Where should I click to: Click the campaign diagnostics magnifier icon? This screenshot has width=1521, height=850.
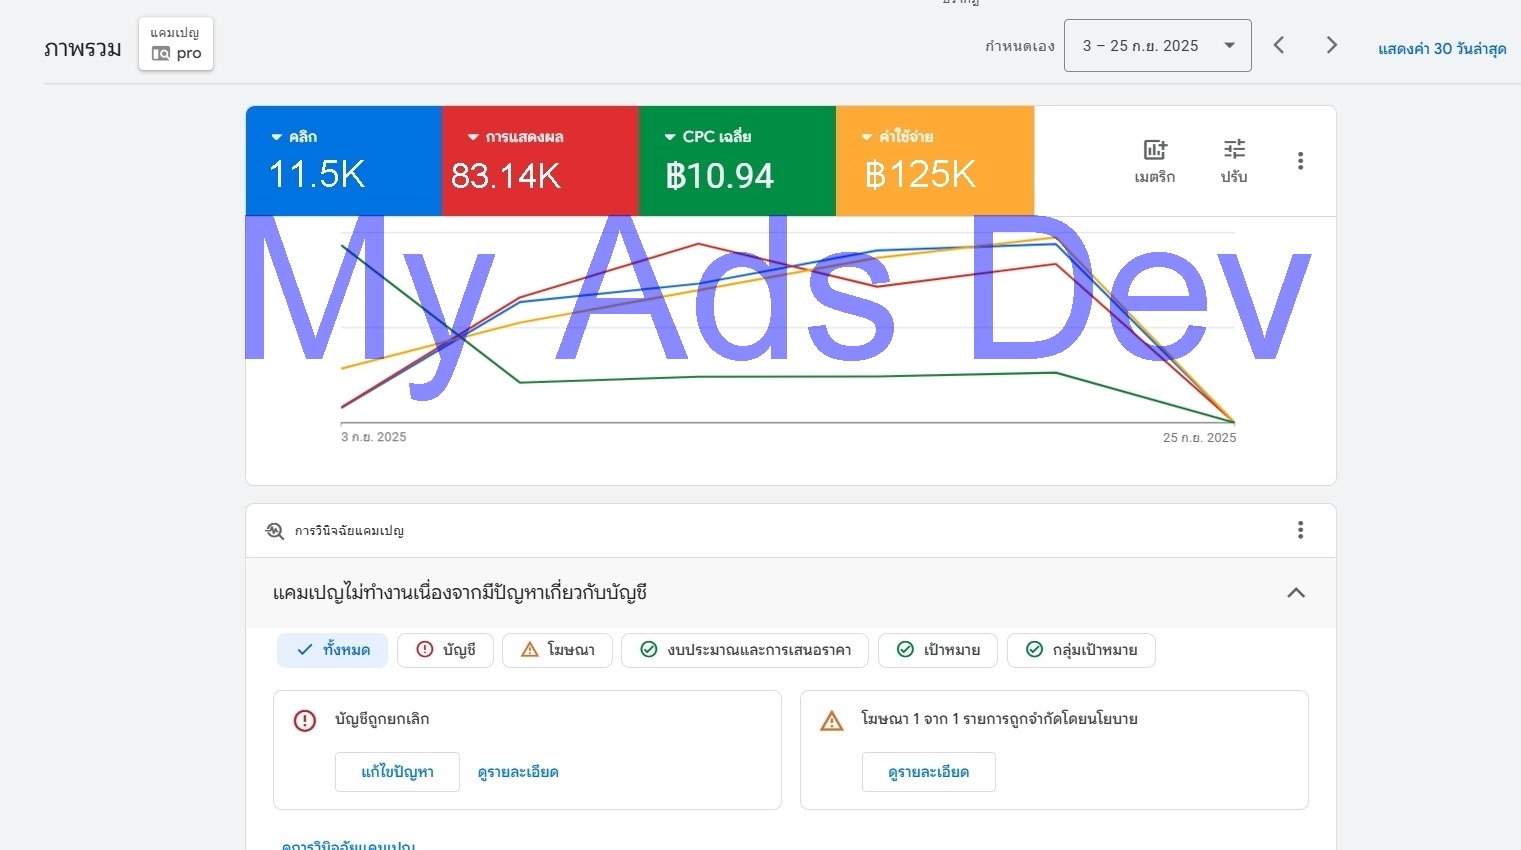[x=275, y=531]
